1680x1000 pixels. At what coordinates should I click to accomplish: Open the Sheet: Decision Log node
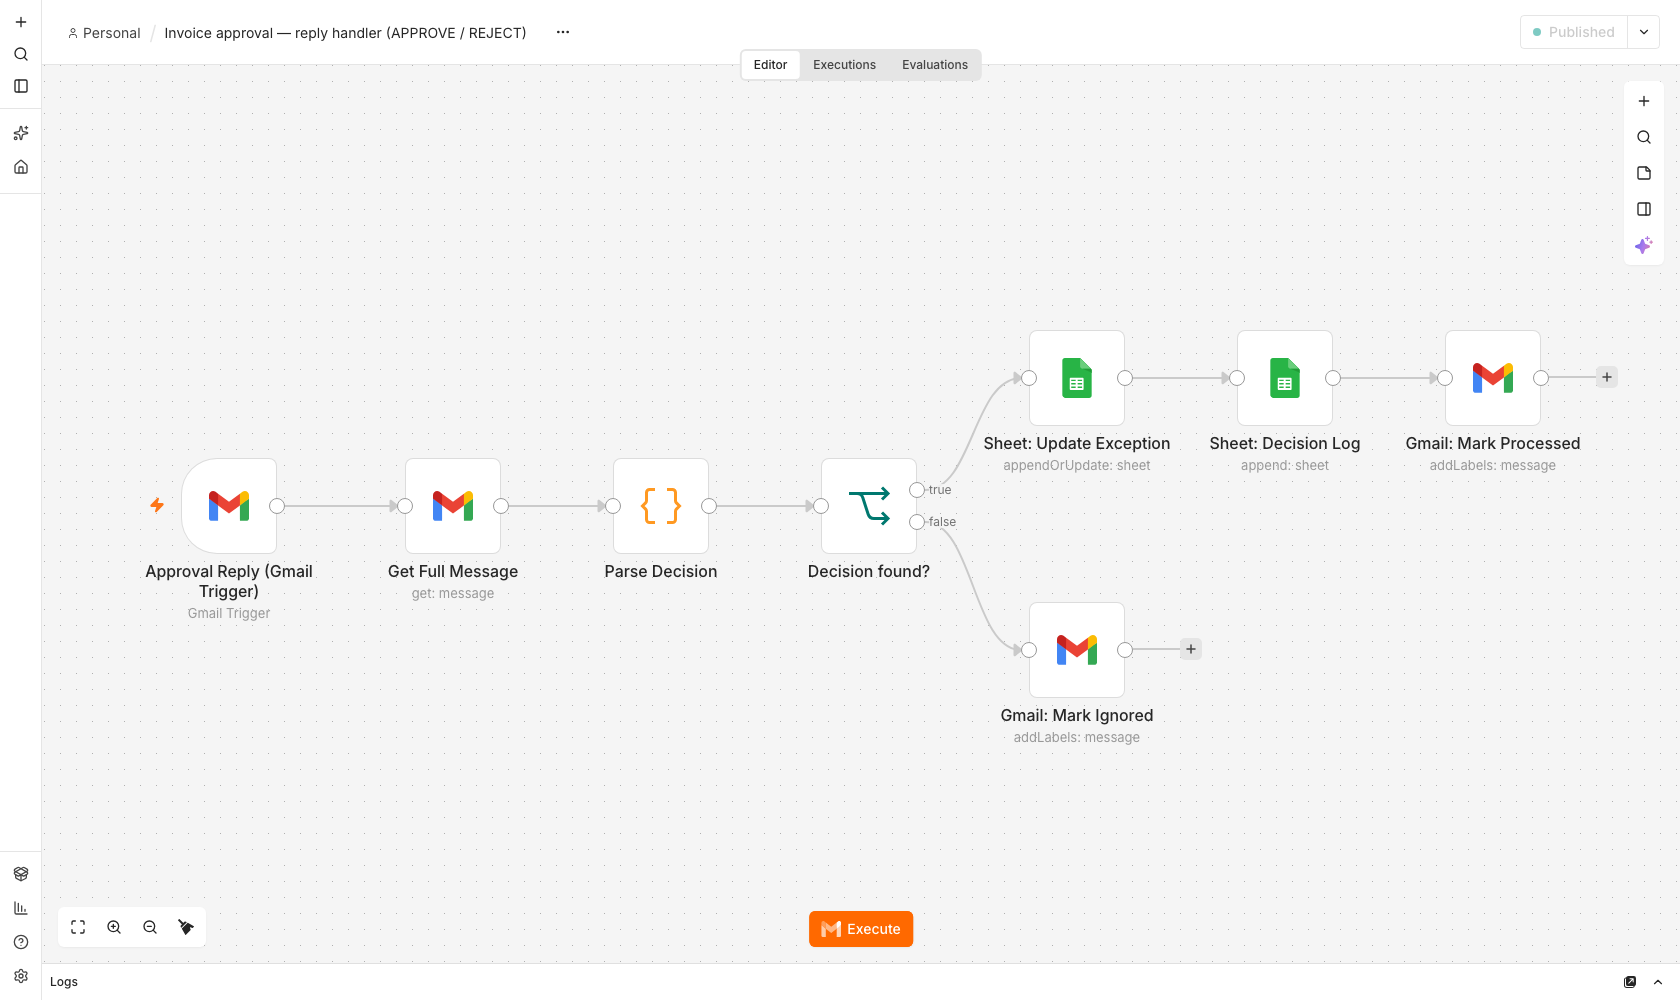pyautogui.click(x=1285, y=378)
